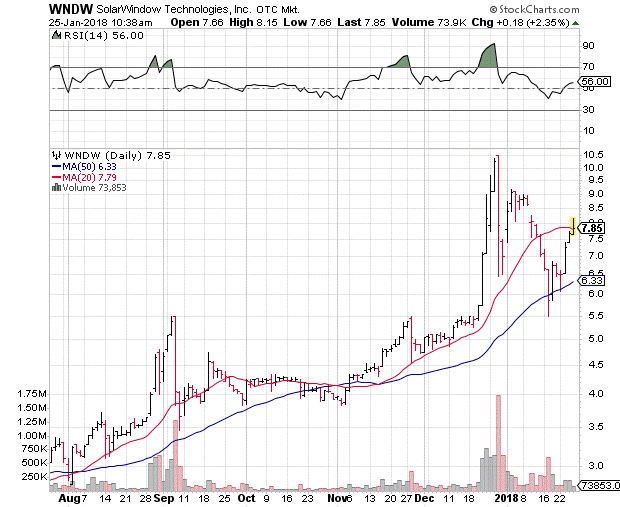620x507 pixels.
Task: Click the RSI indicator mountain icon
Action: [x=57, y=36]
